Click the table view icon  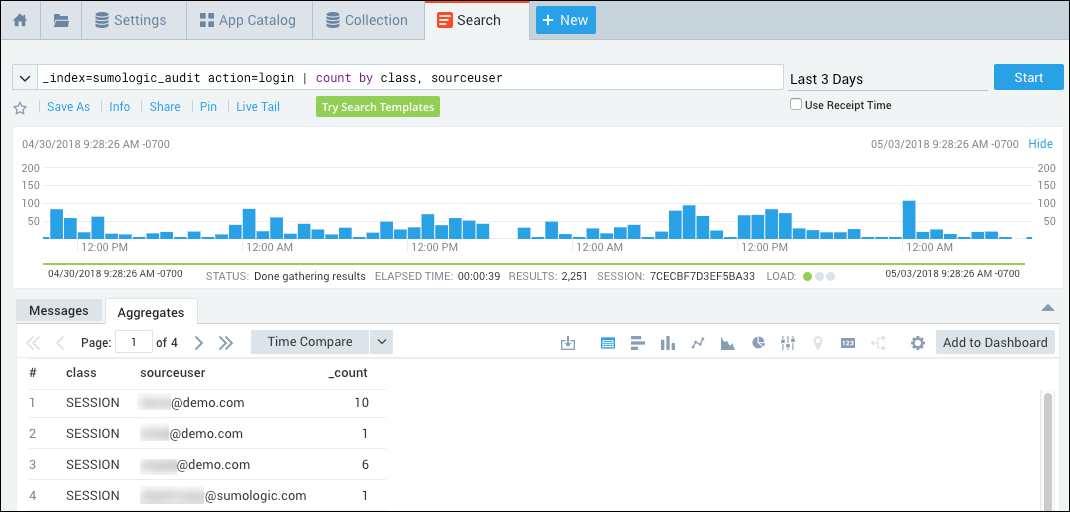coord(608,343)
